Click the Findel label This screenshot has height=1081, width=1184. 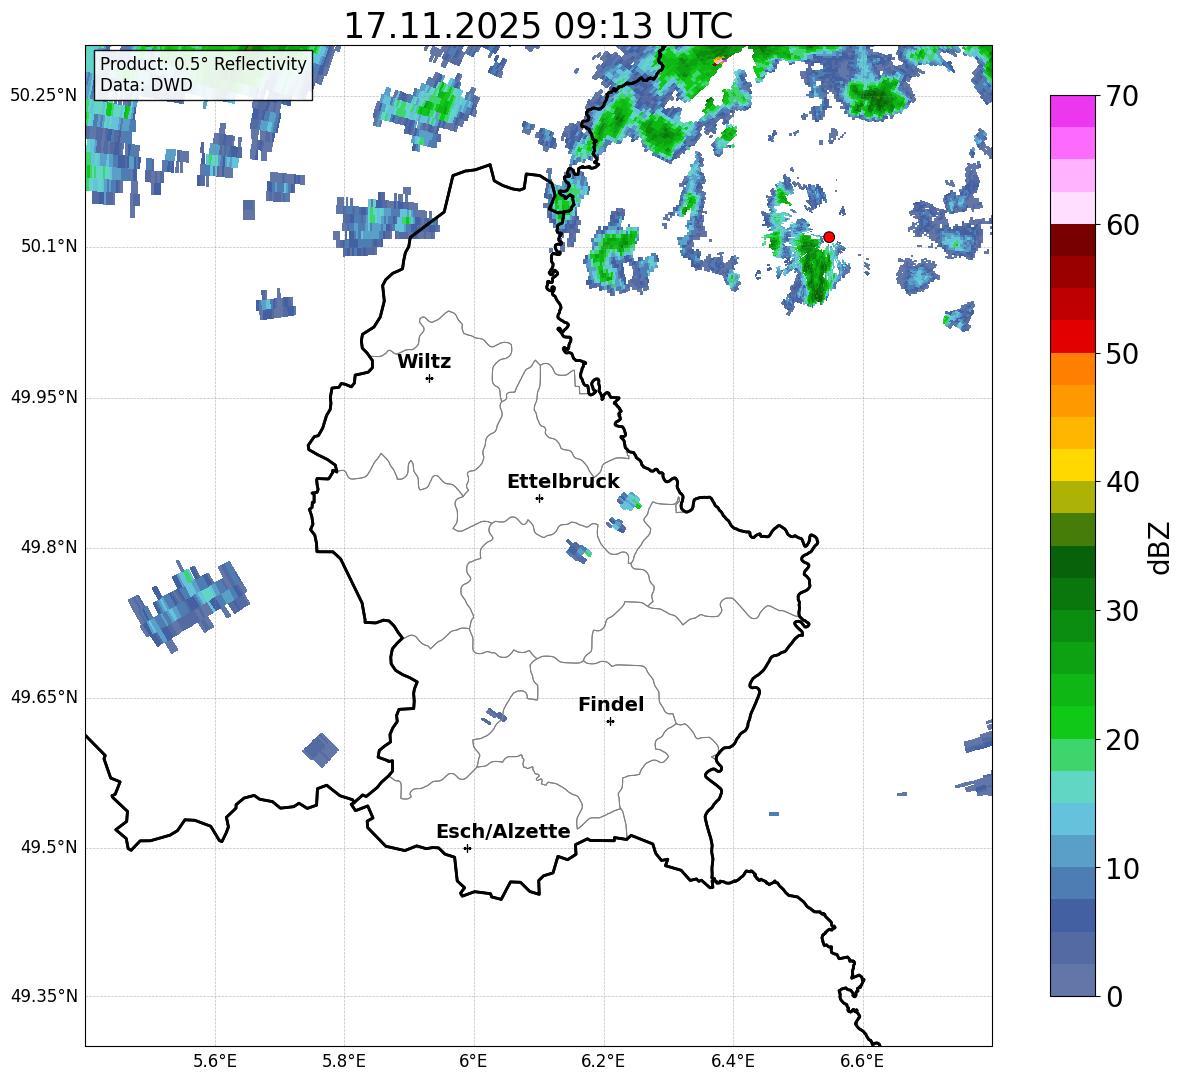tap(611, 704)
